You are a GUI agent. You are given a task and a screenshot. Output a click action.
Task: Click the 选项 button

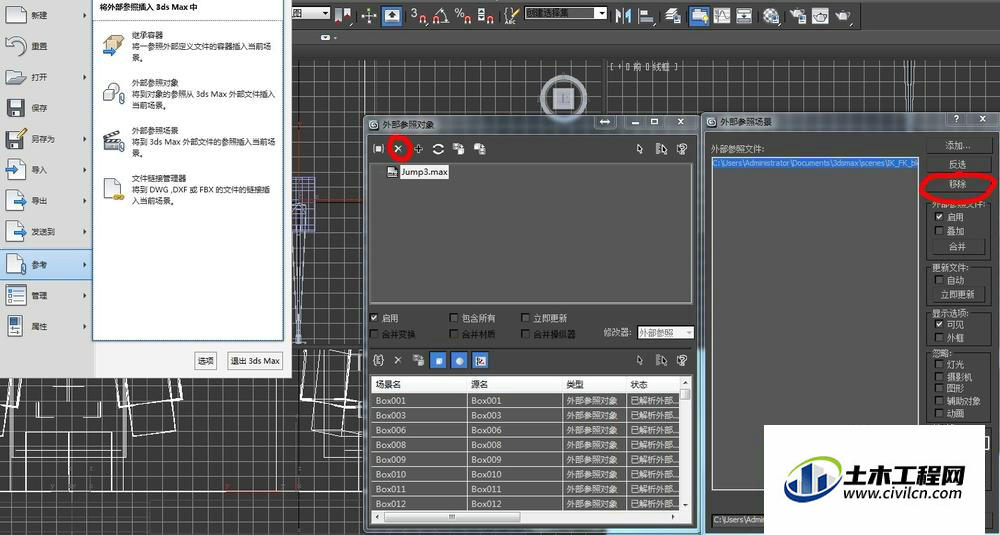coord(205,361)
